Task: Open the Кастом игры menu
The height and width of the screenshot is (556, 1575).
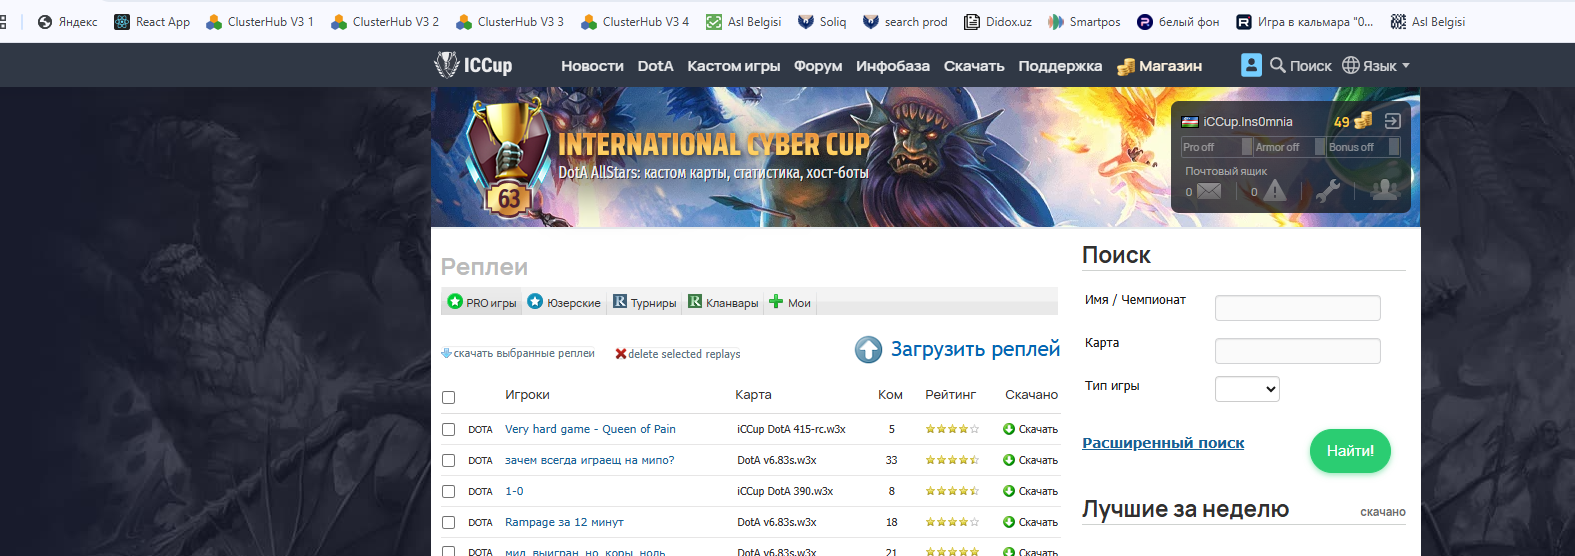Action: click(x=733, y=66)
